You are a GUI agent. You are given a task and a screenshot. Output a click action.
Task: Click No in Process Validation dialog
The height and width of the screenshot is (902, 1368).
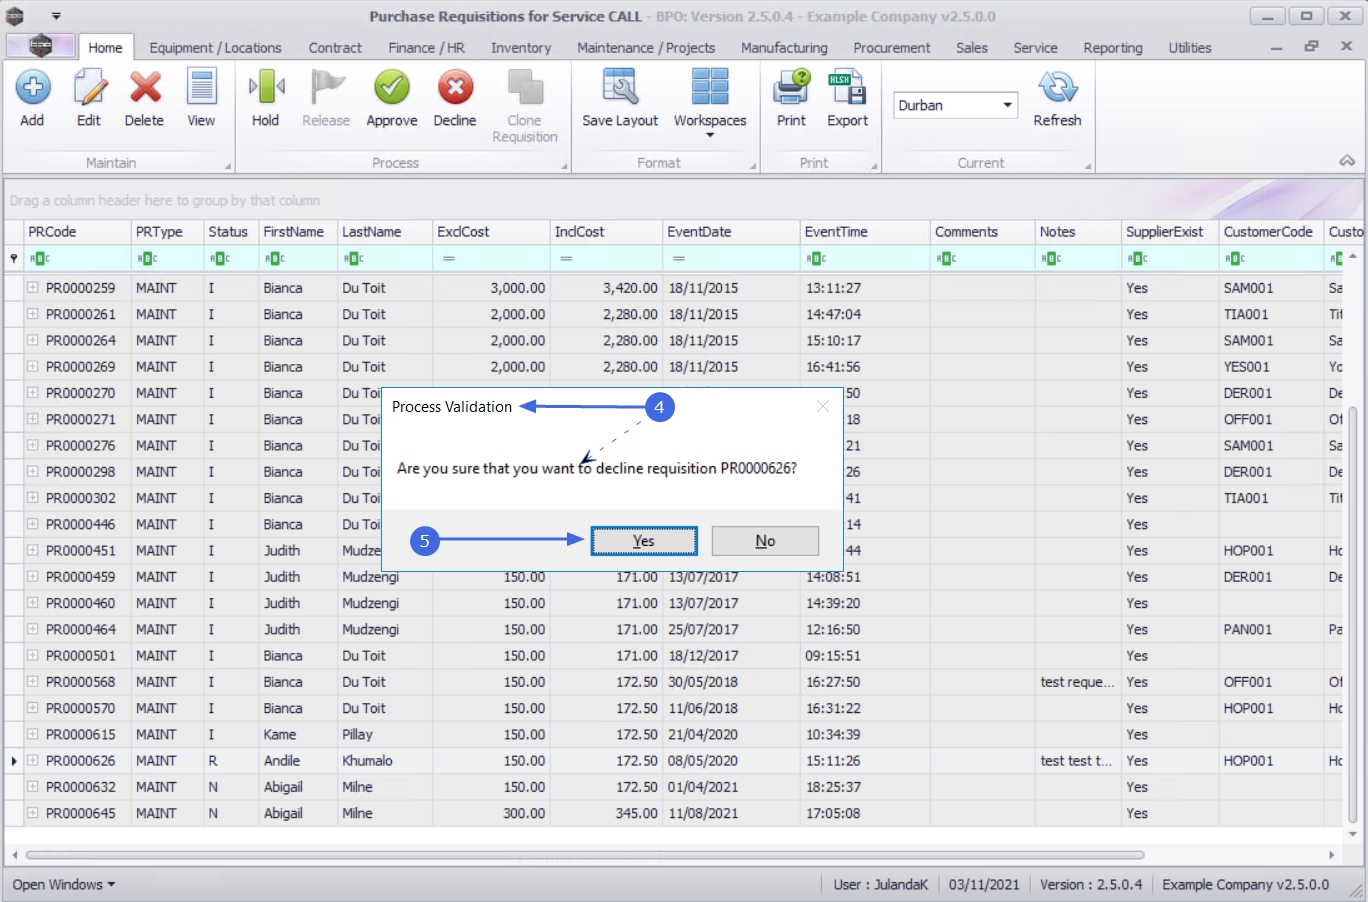[765, 541]
